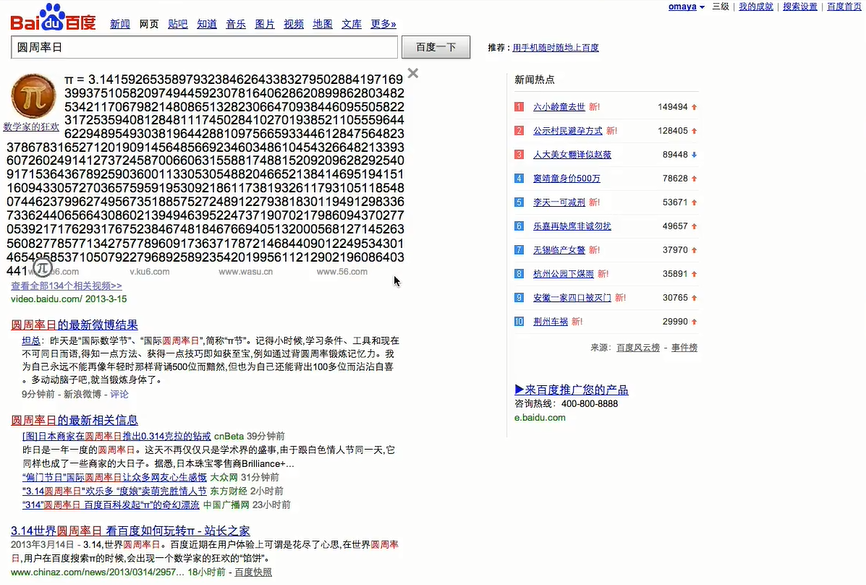Open the 百度风云榜 source link

pyautogui.click(x=638, y=347)
